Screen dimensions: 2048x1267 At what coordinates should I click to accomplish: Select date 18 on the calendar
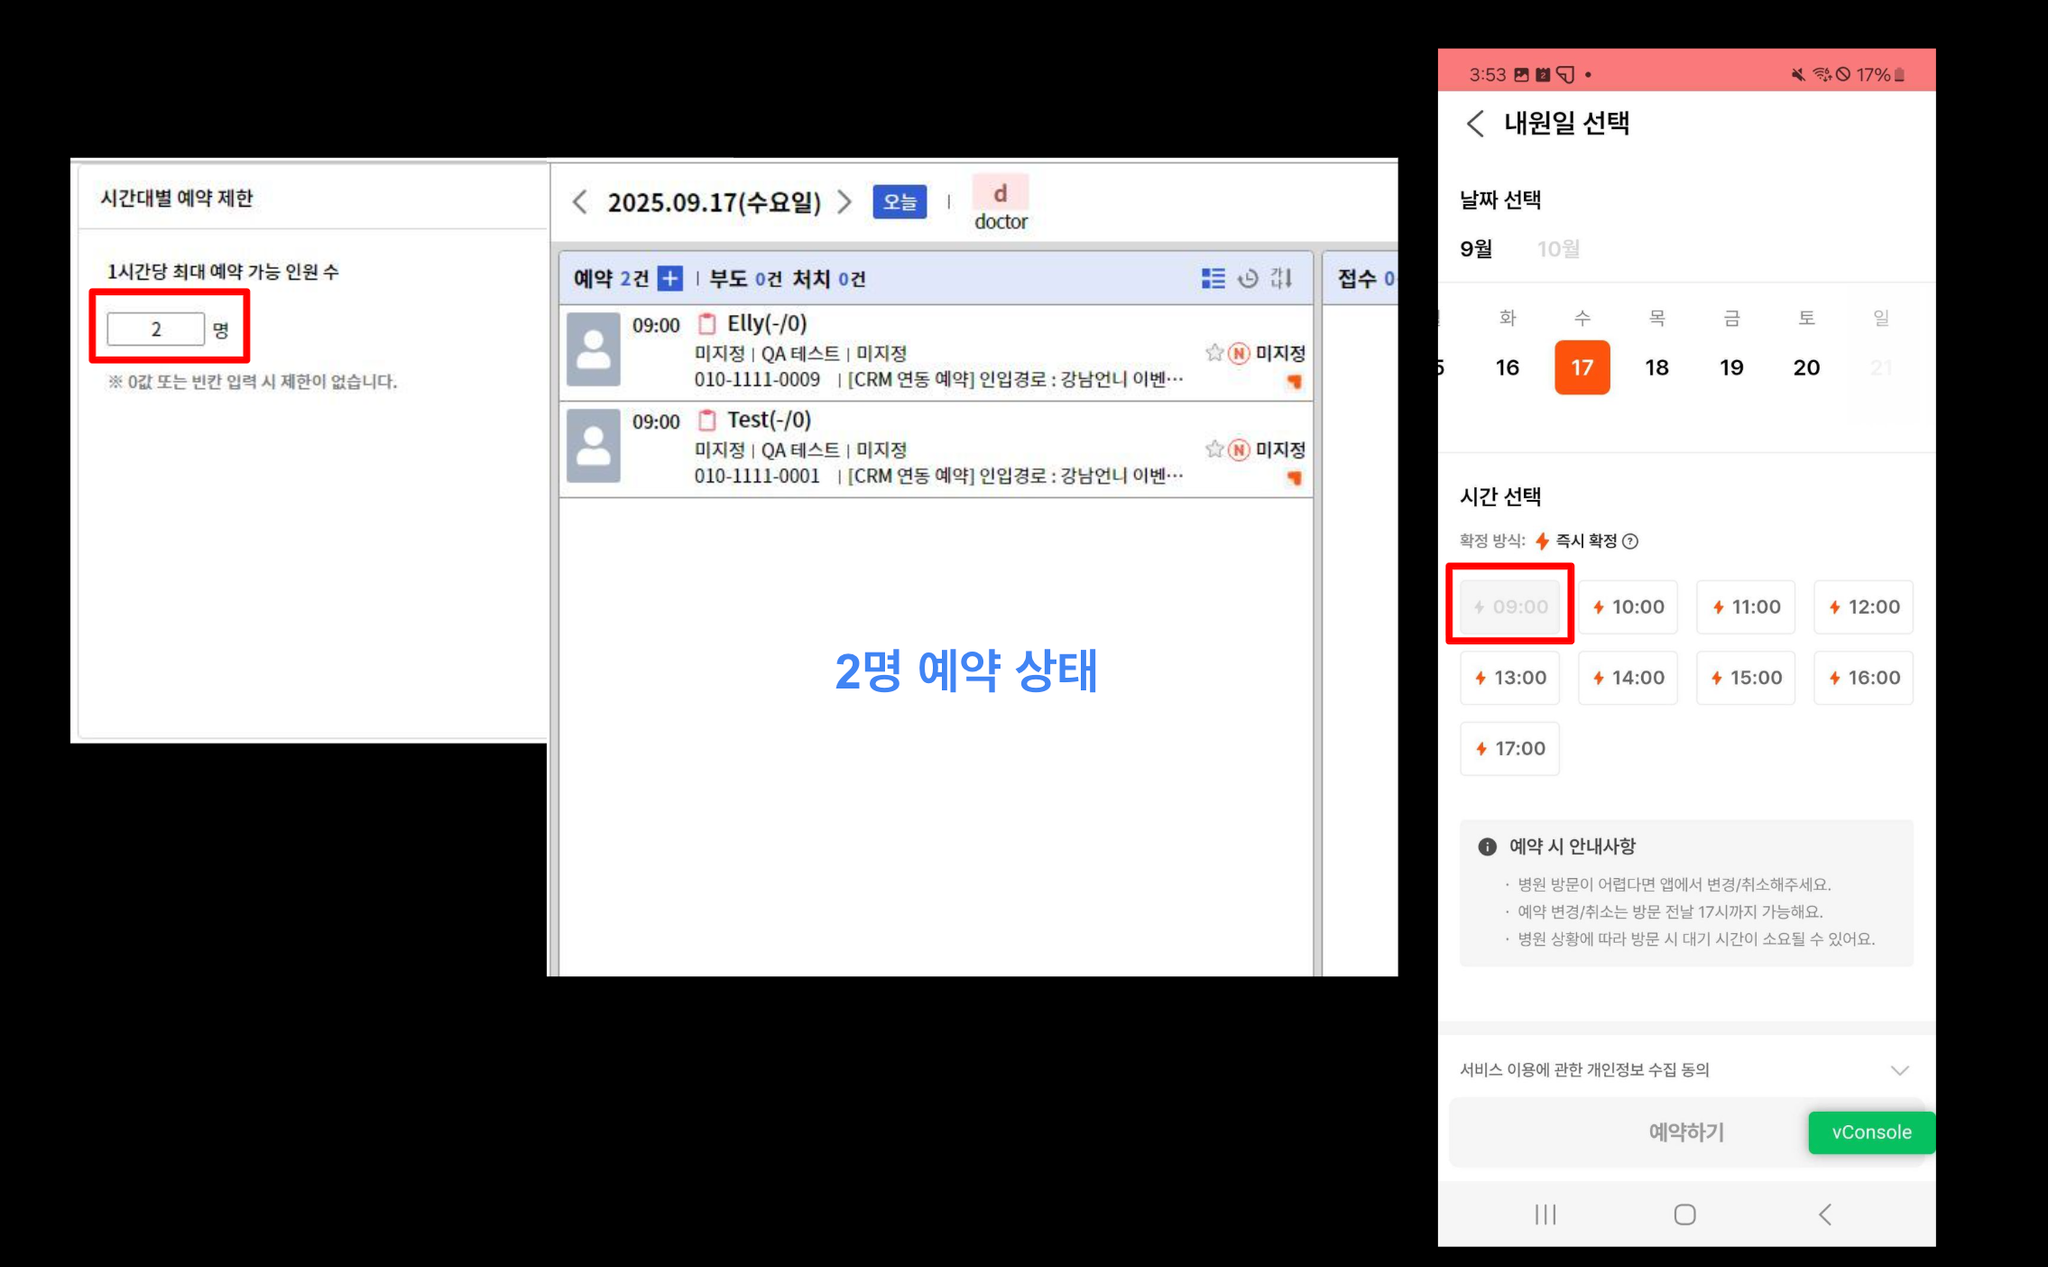[1656, 368]
